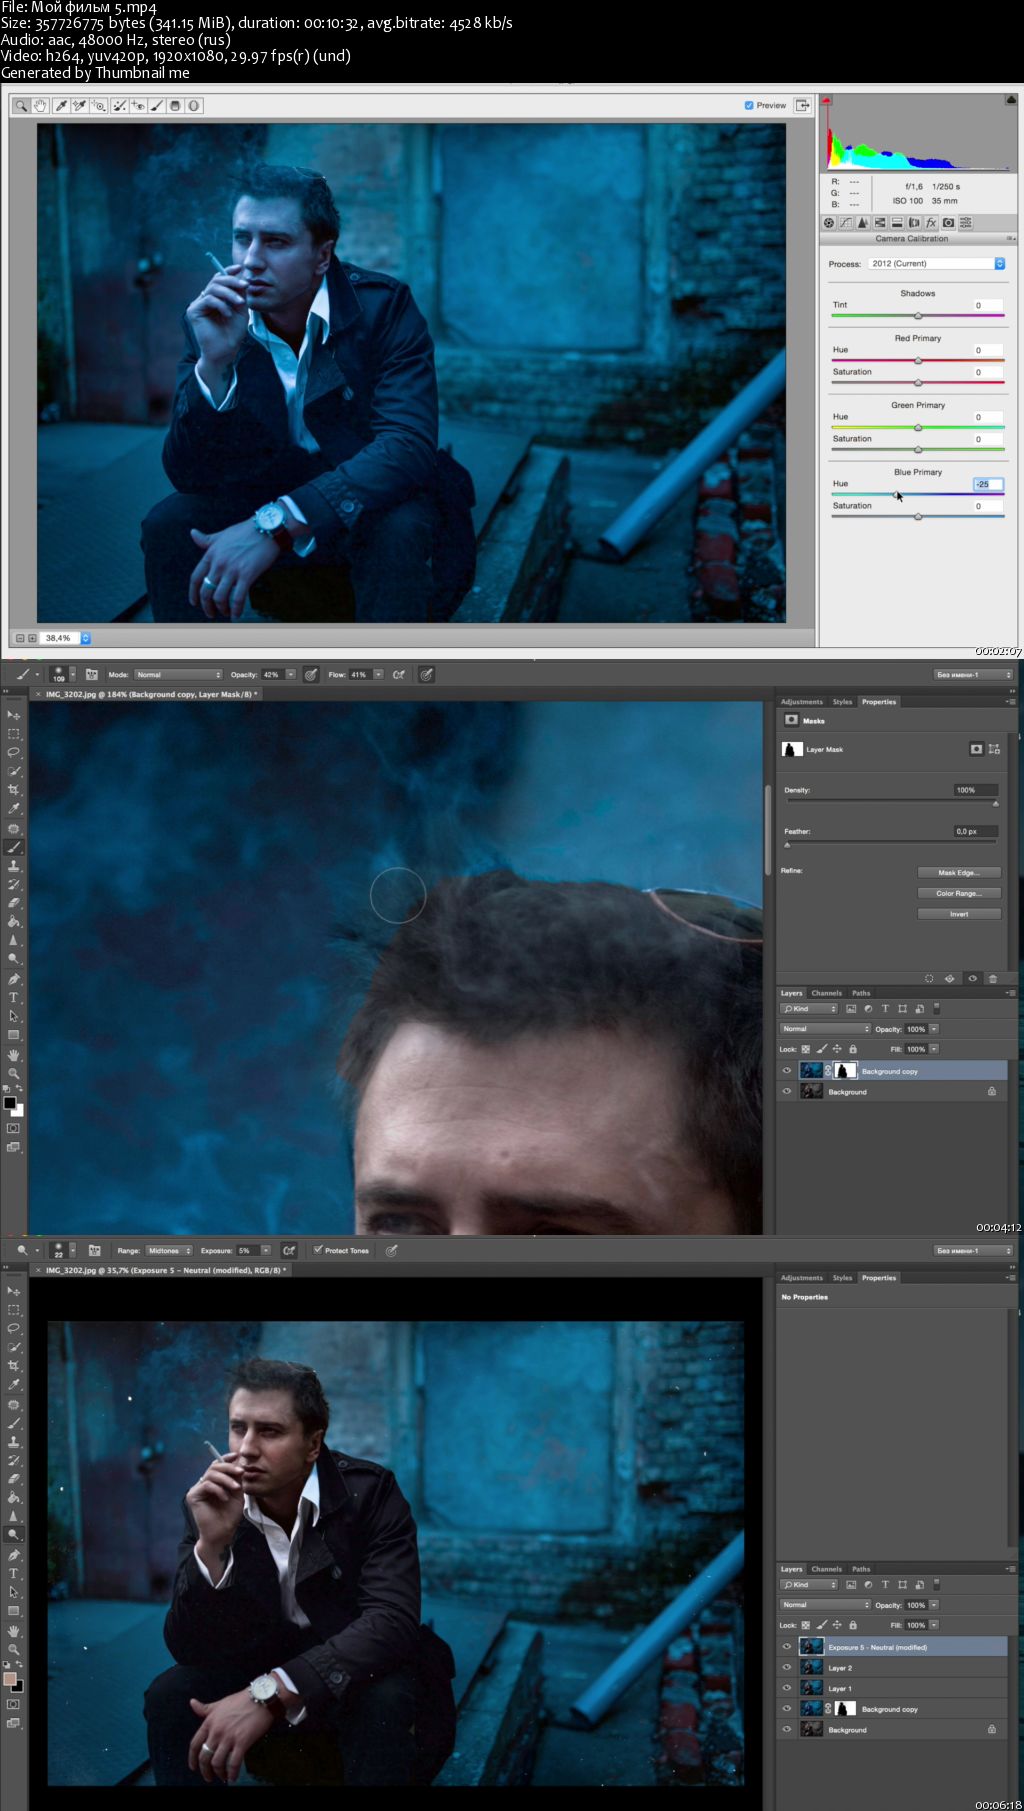Screen dimensions: 1024x1811
Task: Select the White Balance eyedropper in Camera Raw
Action: [x=60, y=105]
